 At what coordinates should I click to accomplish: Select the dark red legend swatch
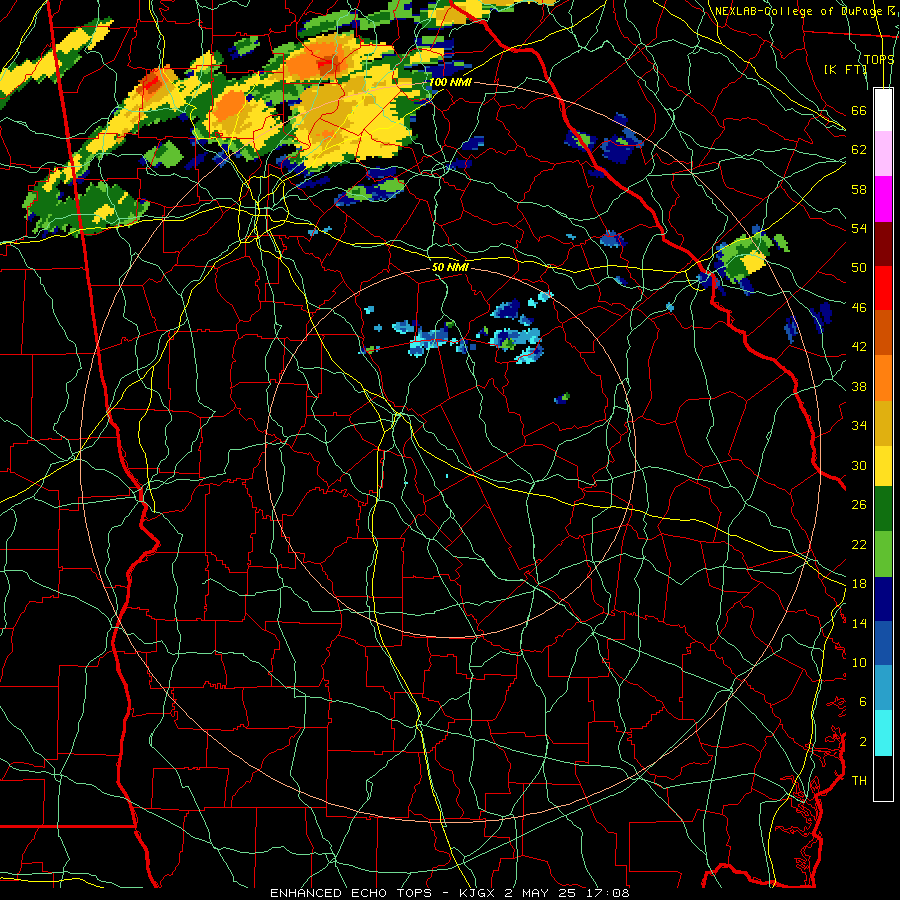[x=883, y=243]
